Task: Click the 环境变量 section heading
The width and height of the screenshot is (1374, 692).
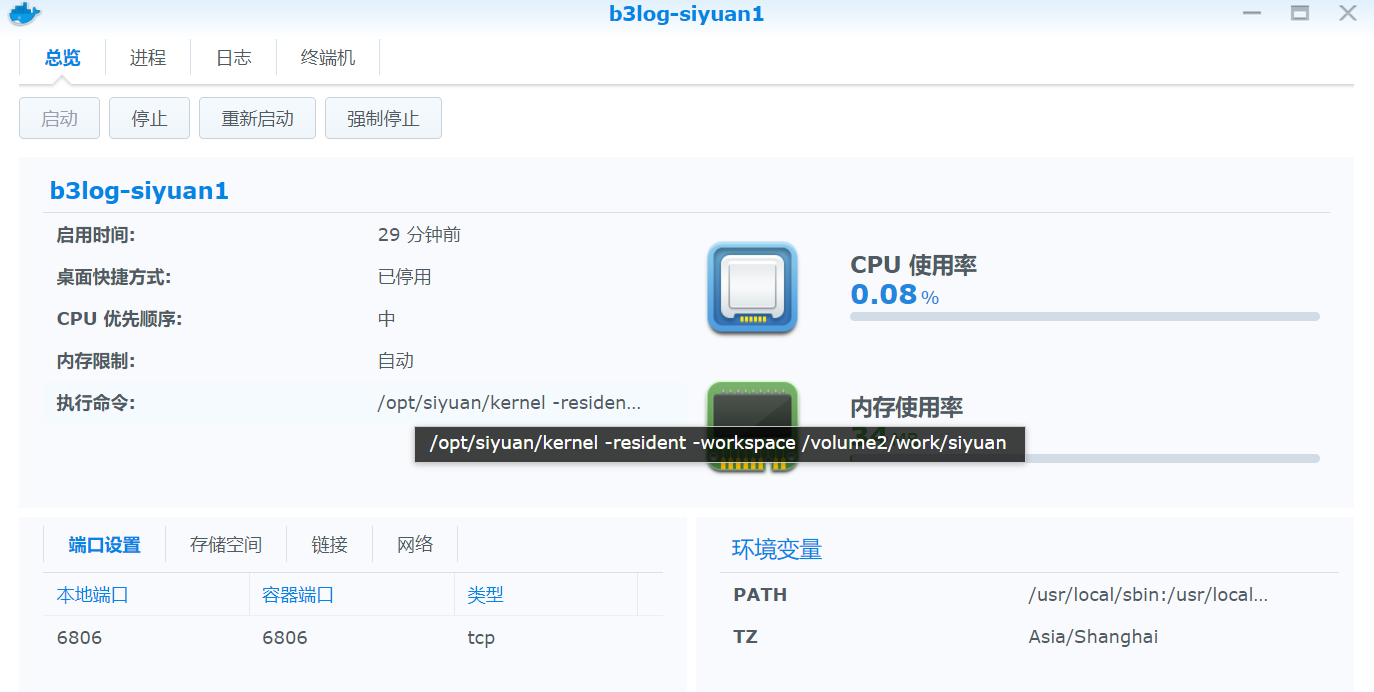Action: pos(777,549)
